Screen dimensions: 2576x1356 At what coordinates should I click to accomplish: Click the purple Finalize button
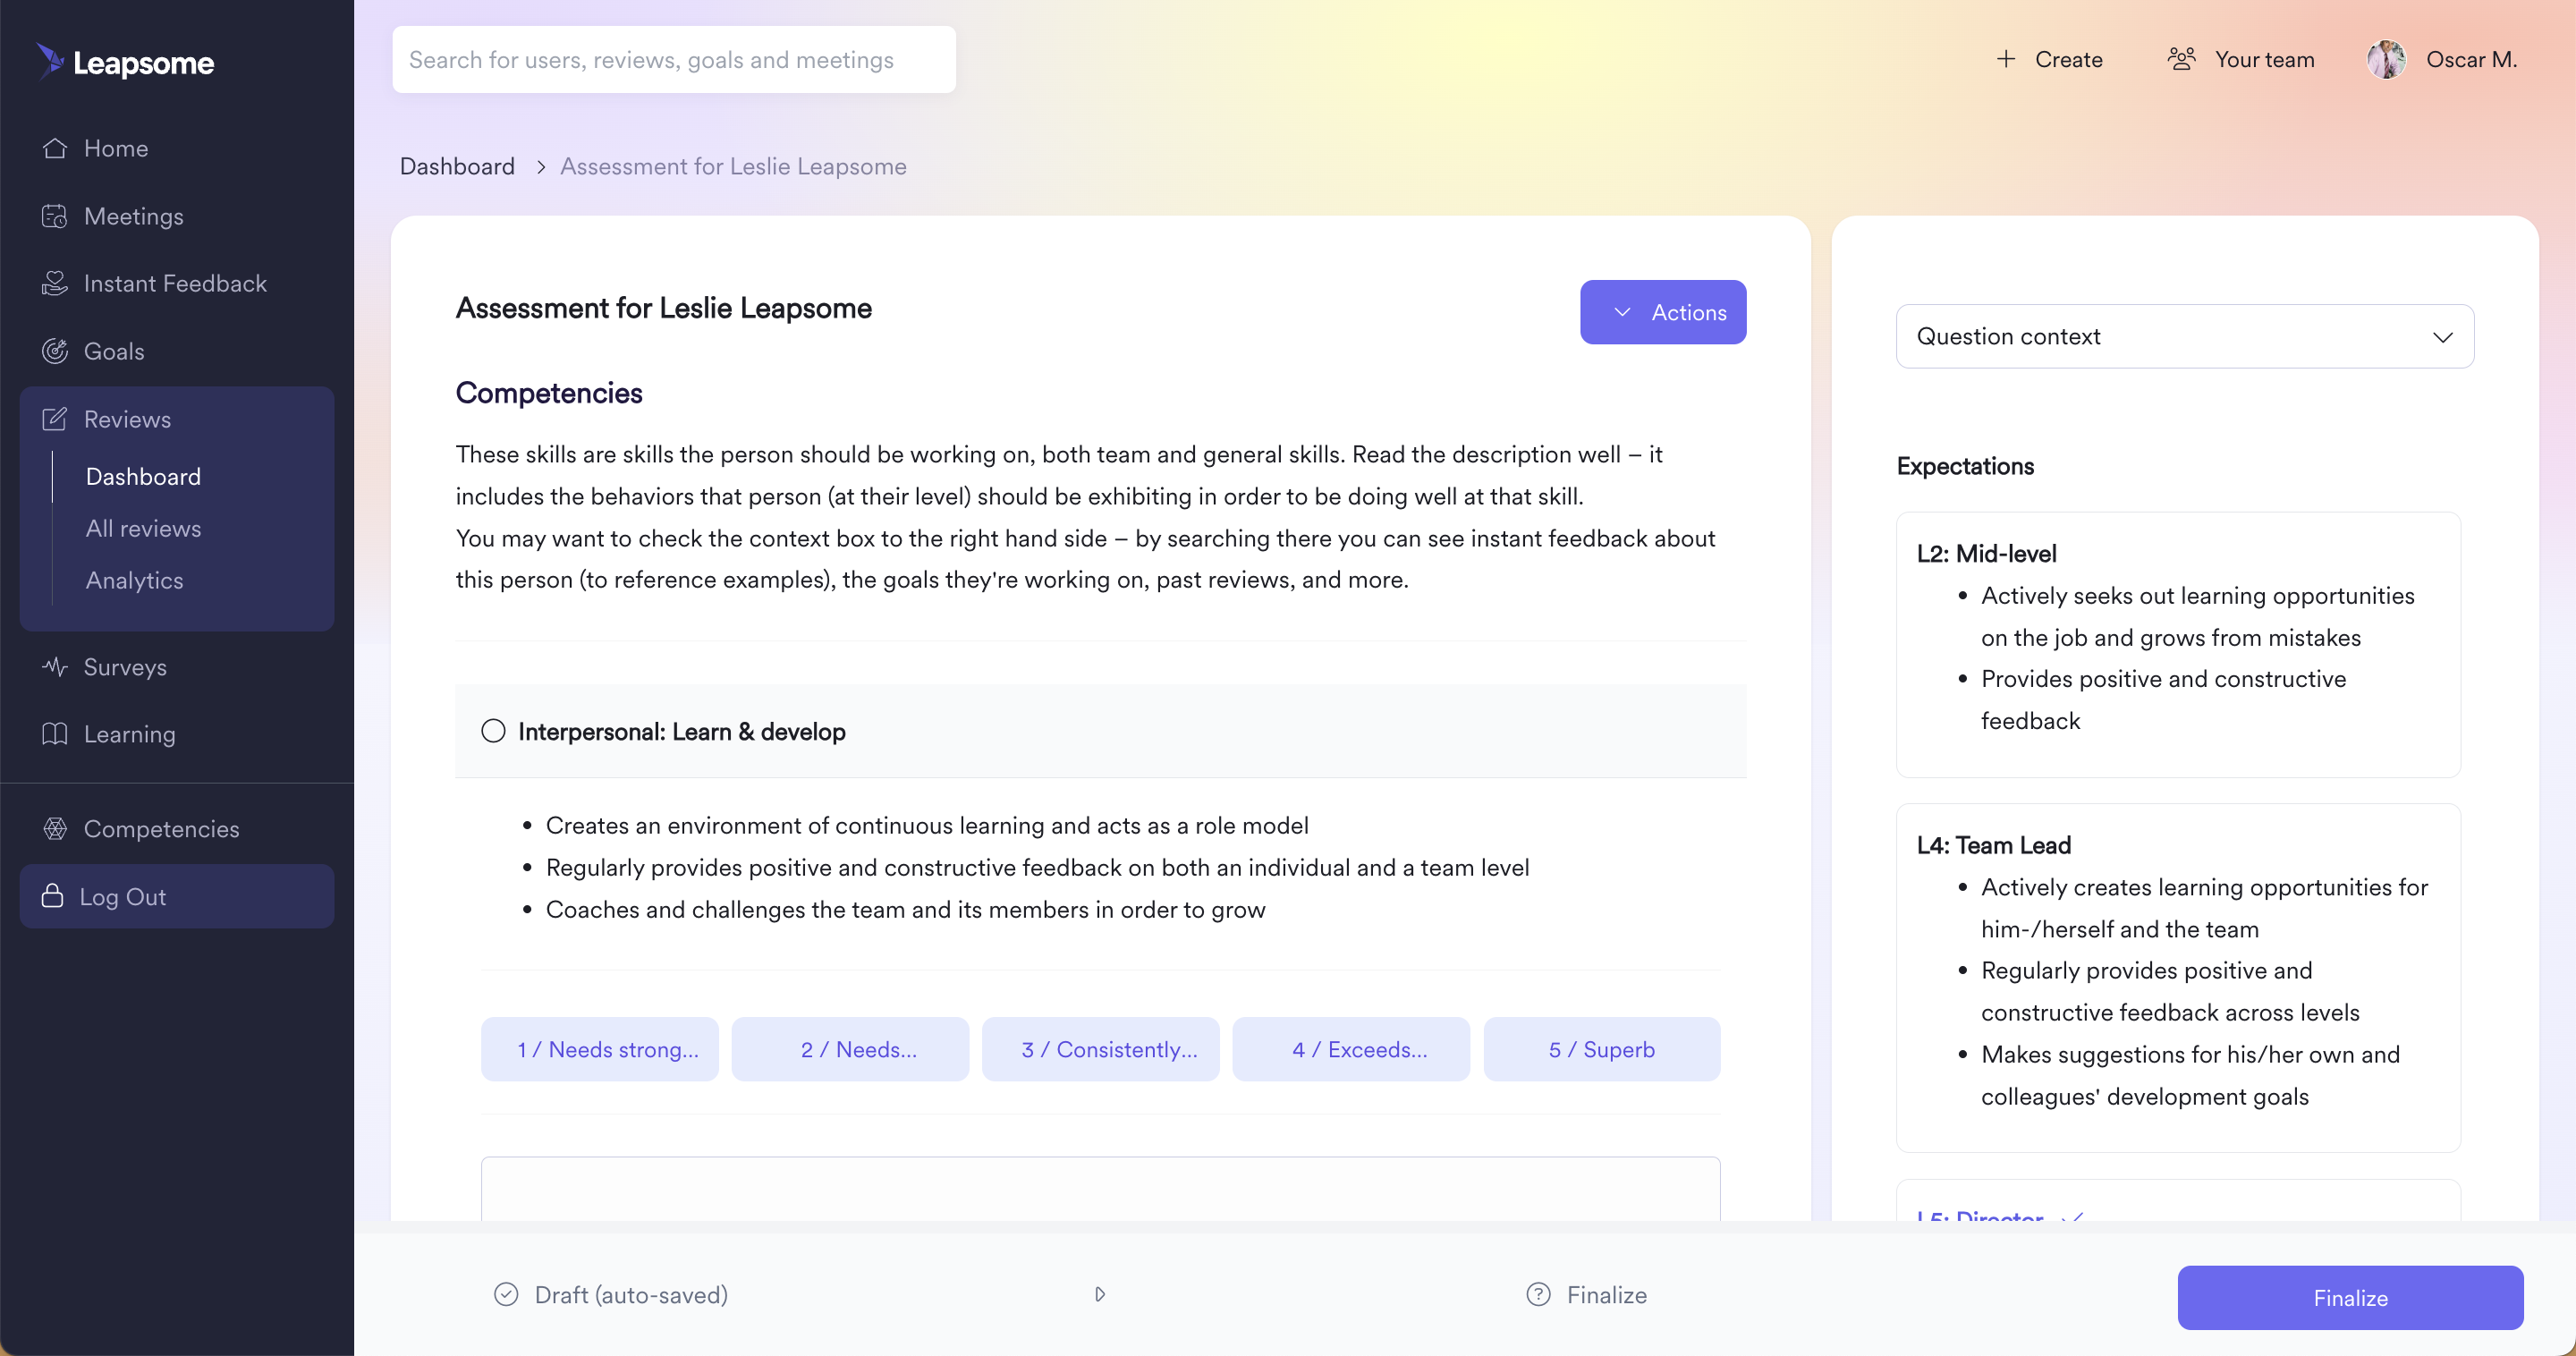(x=2350, y=1297)
